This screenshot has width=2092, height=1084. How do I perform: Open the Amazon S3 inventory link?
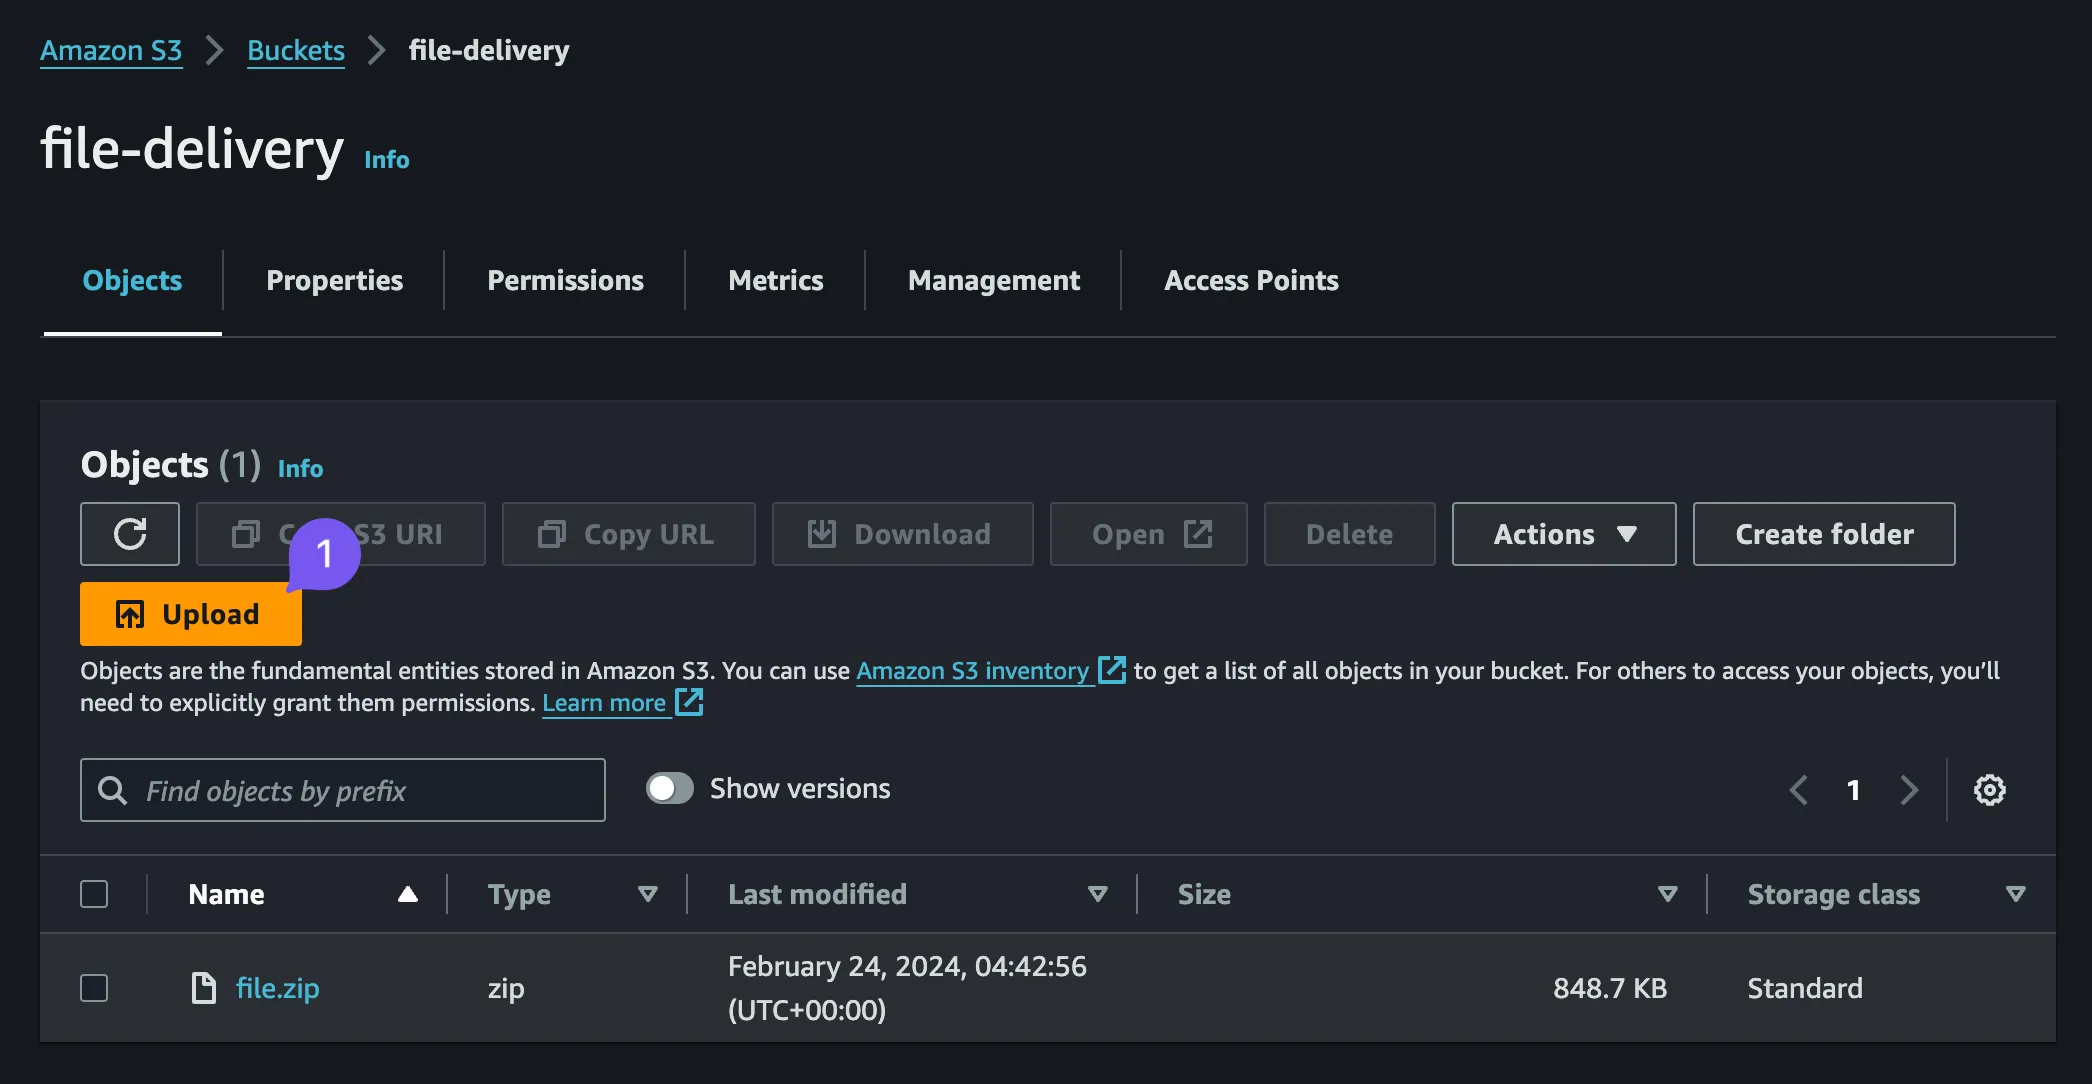[973, 670]
